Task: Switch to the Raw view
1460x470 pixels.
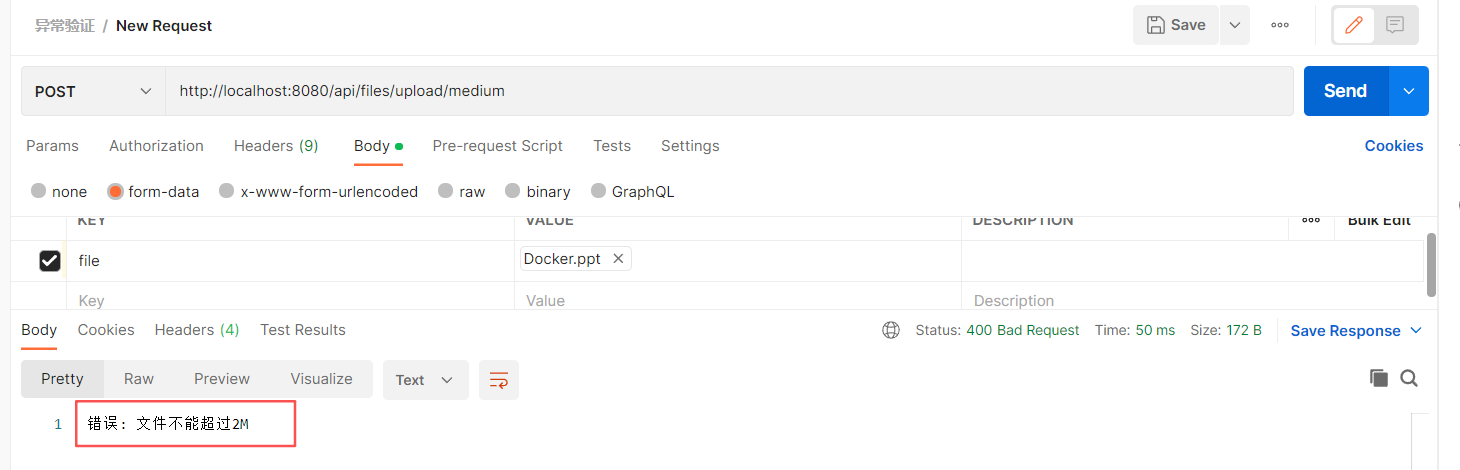Action: [x=139, y=379]
